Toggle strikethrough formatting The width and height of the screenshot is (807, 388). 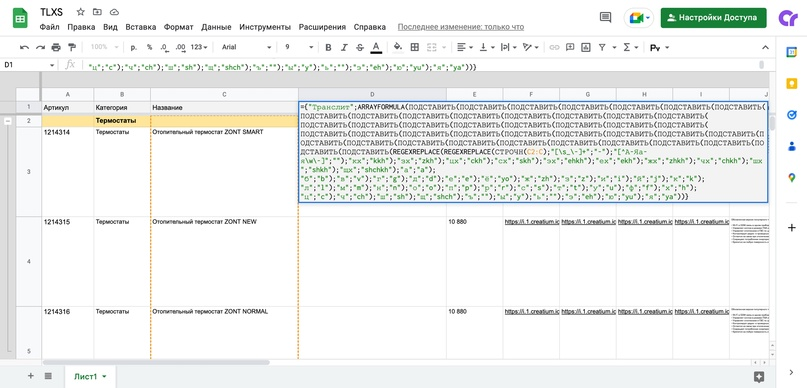360,47
